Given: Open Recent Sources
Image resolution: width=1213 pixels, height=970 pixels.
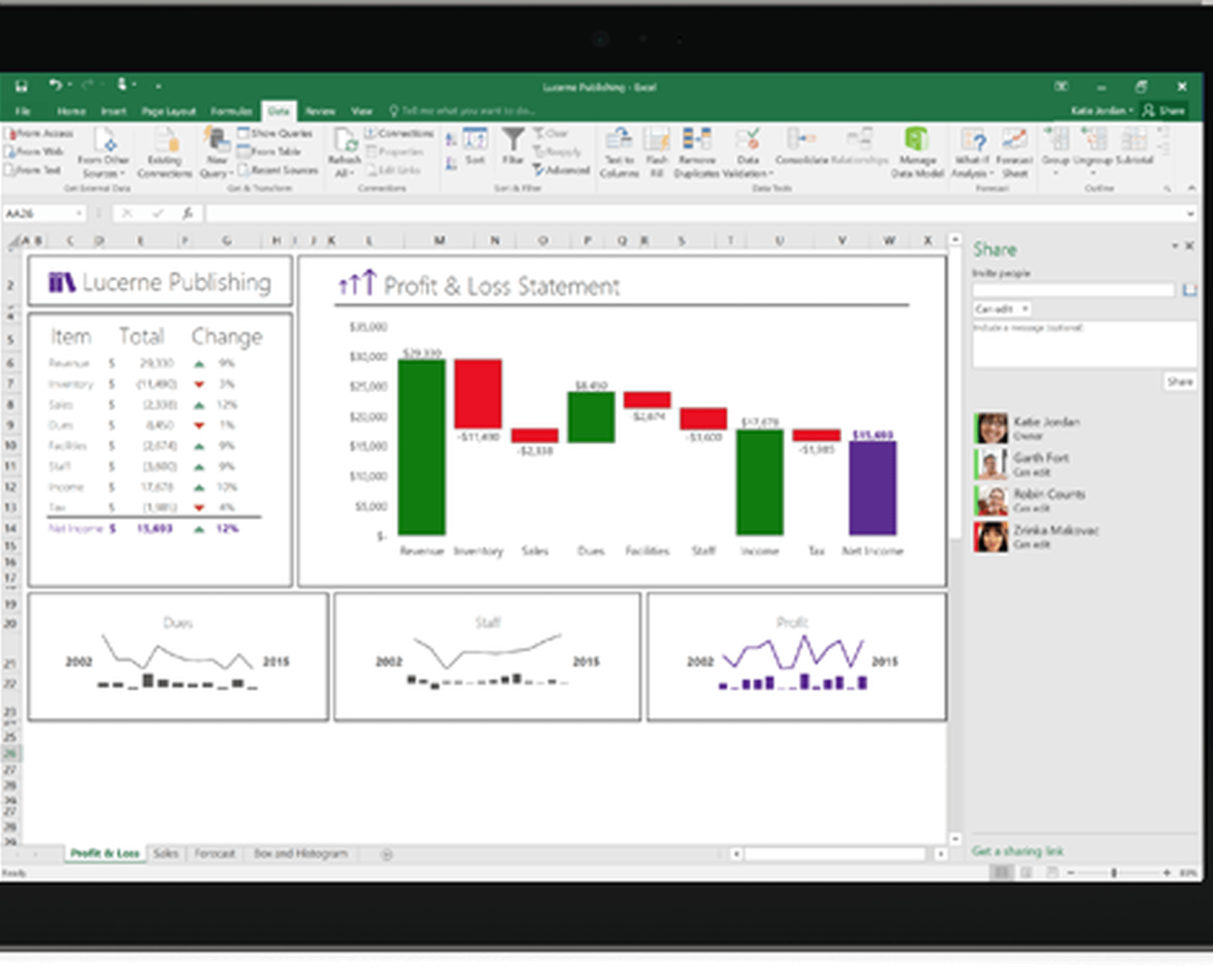Looking at the screenshot, I should [x=278, y=170].
